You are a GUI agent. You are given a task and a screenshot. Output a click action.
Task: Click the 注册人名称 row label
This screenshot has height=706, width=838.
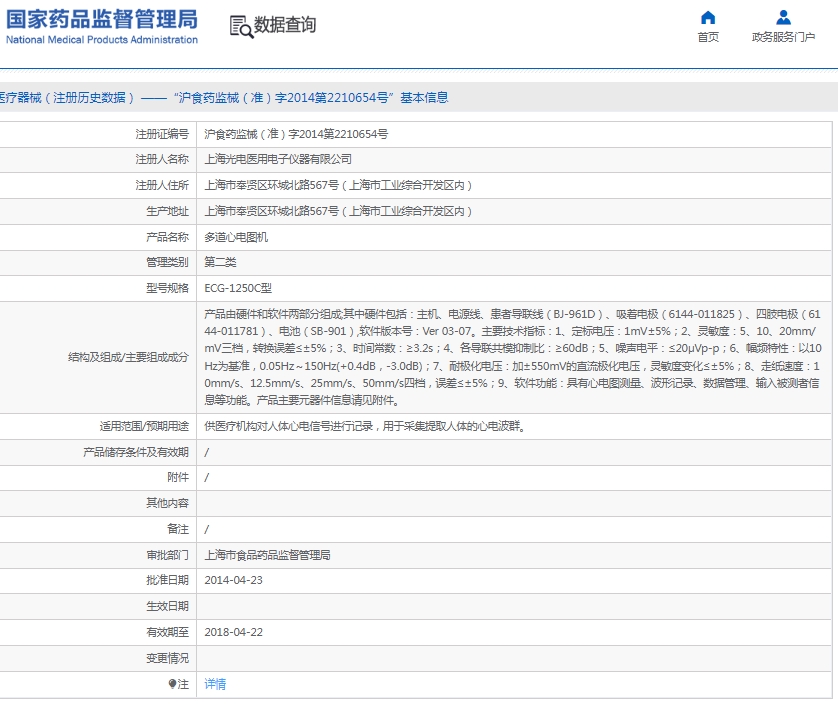162,159
